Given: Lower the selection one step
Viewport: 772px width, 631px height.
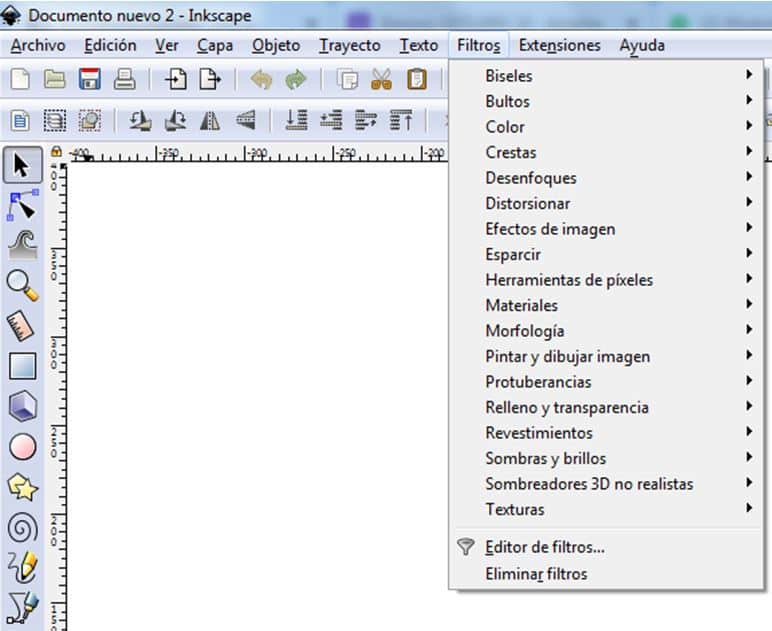Looking at the screenshot, I should coord(331,120).
